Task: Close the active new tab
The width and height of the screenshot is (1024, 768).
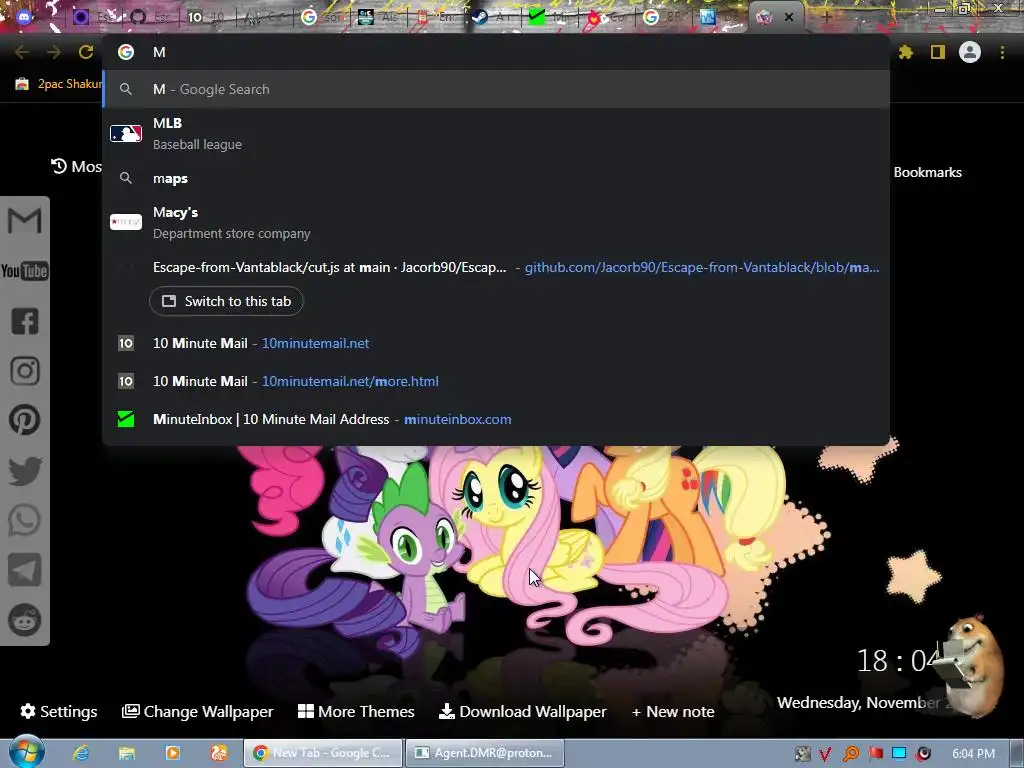Action: (x=789, y=18)
